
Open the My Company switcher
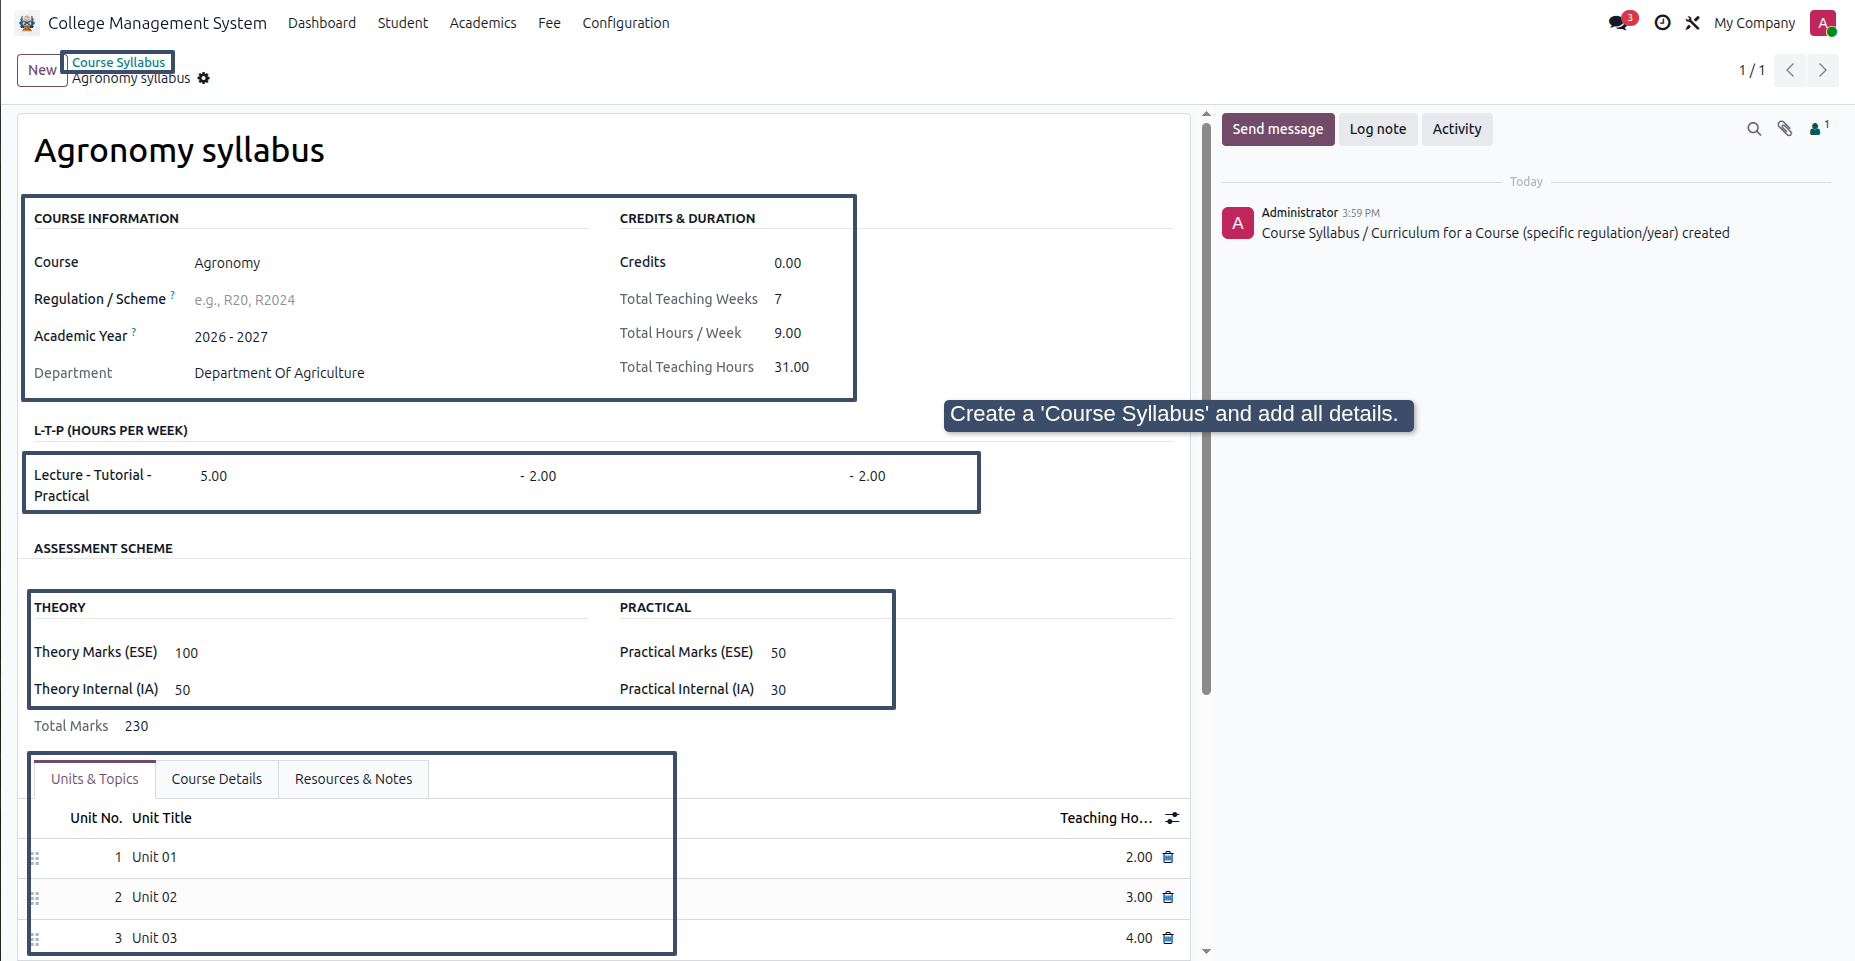(1754, 23)
